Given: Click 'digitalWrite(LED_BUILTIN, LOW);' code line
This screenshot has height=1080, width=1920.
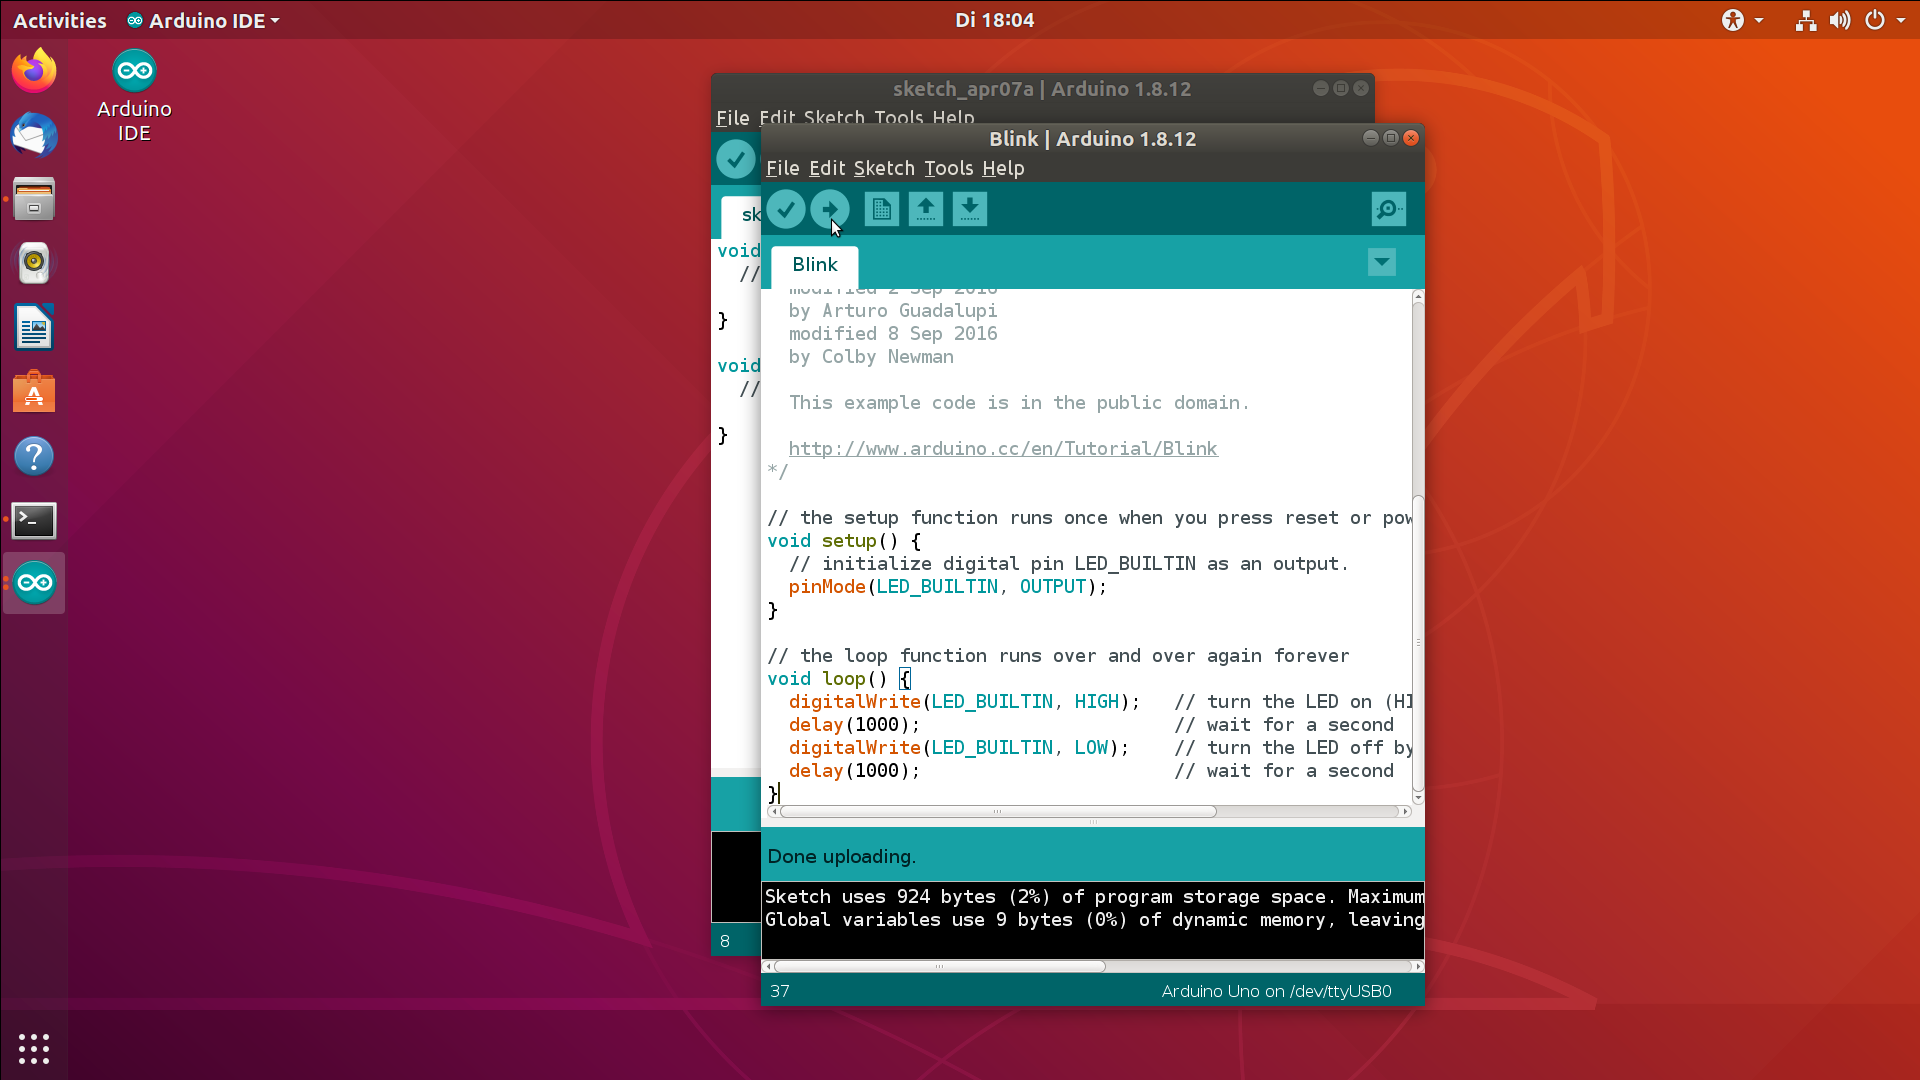Looking at the screenshot, I should pos(958,748).
